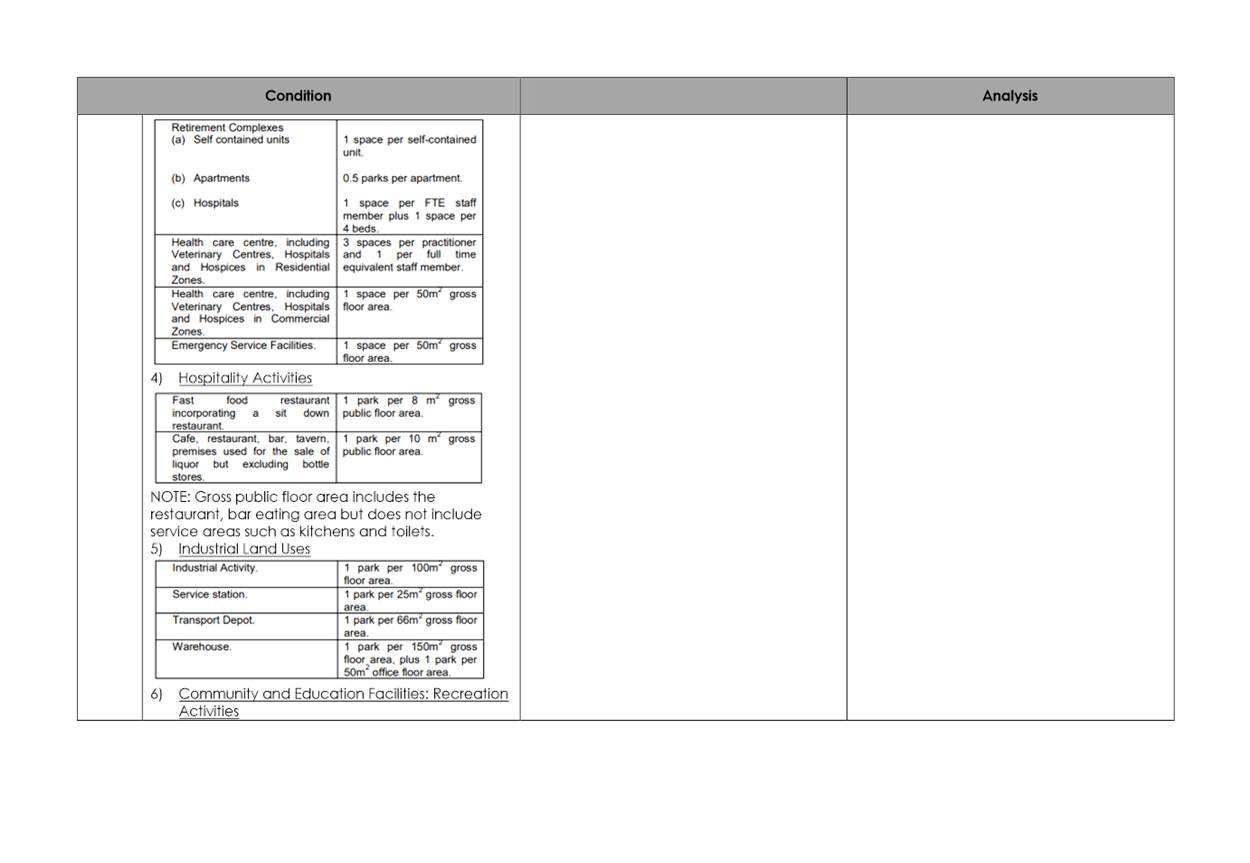1250x863 pixels.
Task: Select '(b) Apartments' entry
Action: pyautogui.click(x=211, y=179)
